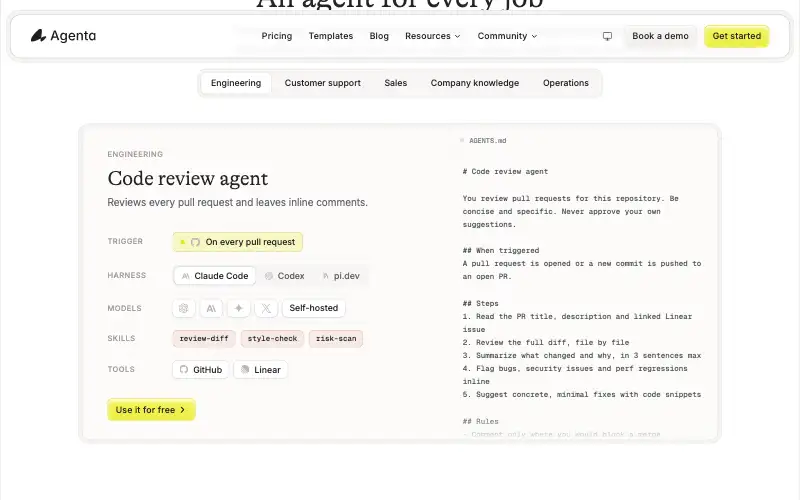Click 'Review the full diff, file by file'
This screenshot has height=500, width=800.
coord(553,342)
